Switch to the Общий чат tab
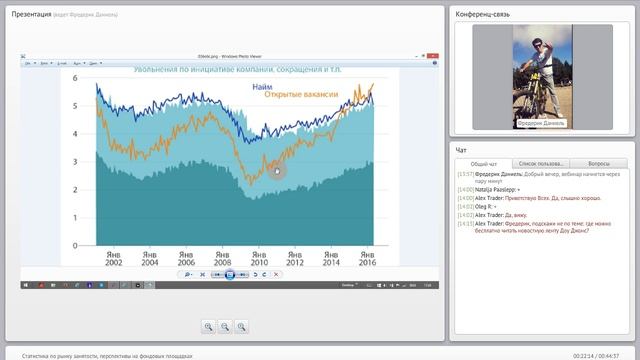This screenshot has width=640, height=360. click(484, 164)
